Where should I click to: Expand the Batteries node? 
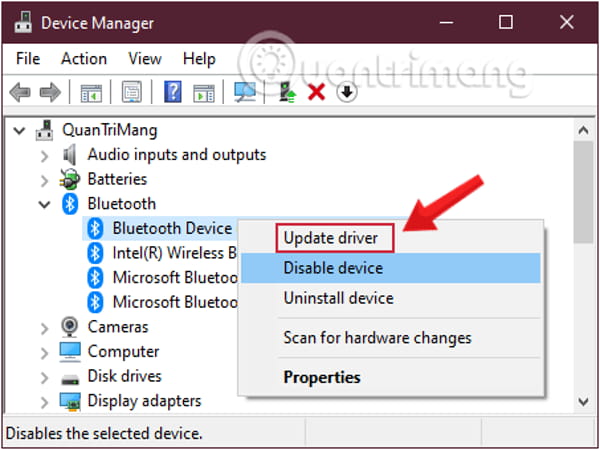[44, 180]
